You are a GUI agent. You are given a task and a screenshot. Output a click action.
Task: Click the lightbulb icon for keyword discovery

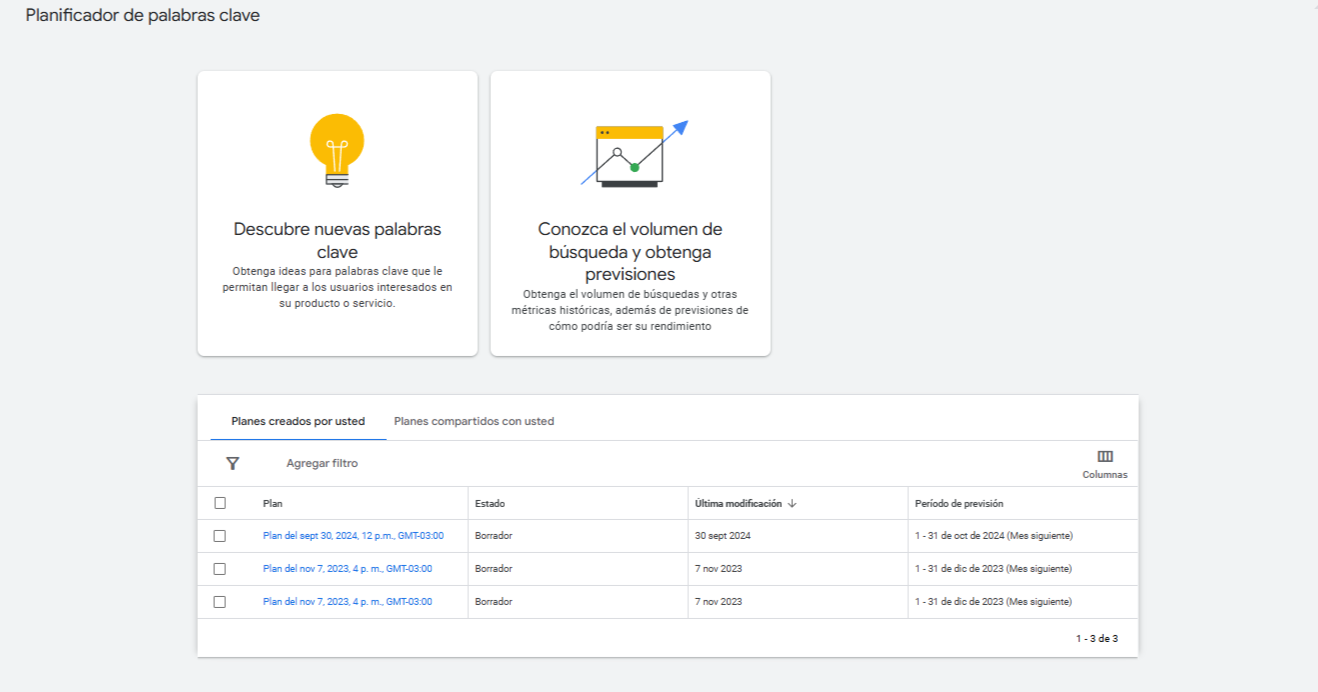336,150
